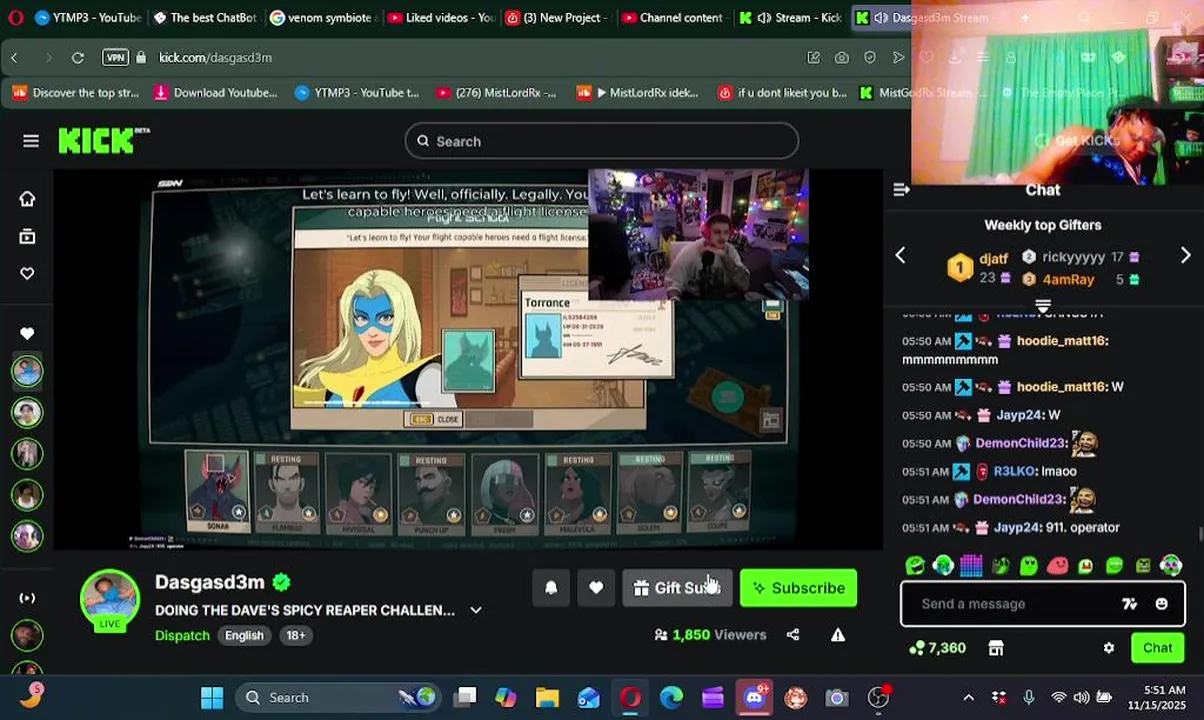Open top gifter djatf's name
1204x720 pixels.
click(994, 258)
